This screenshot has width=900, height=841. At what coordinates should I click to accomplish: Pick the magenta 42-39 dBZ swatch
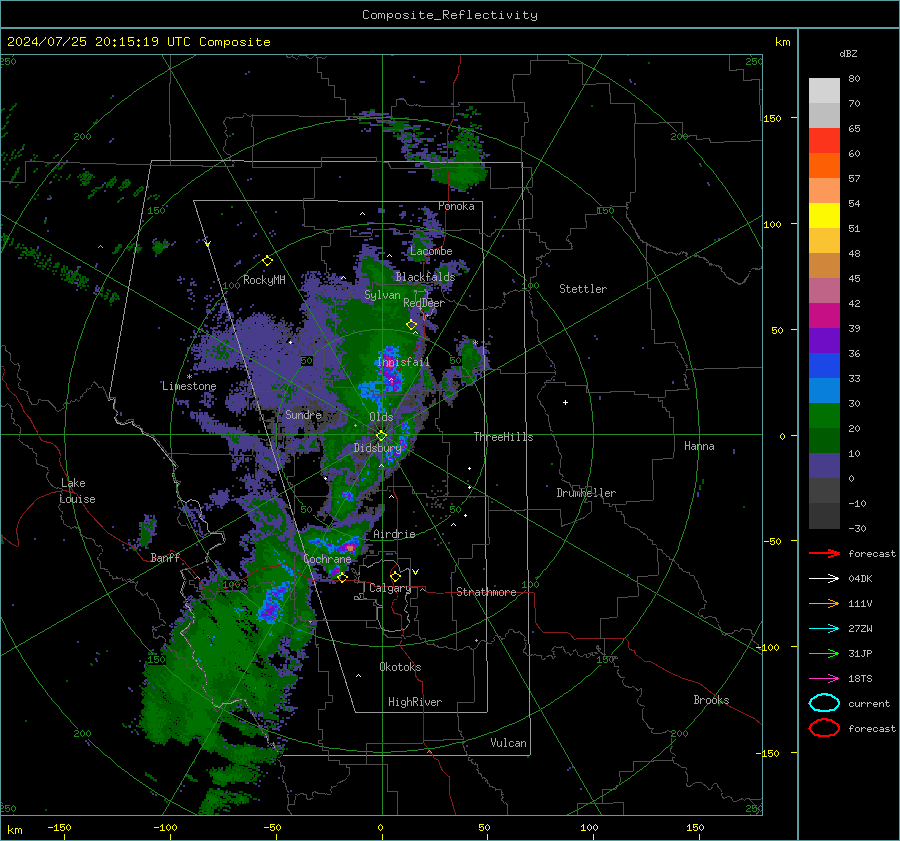pyautogui.click(x=824, y=316)
